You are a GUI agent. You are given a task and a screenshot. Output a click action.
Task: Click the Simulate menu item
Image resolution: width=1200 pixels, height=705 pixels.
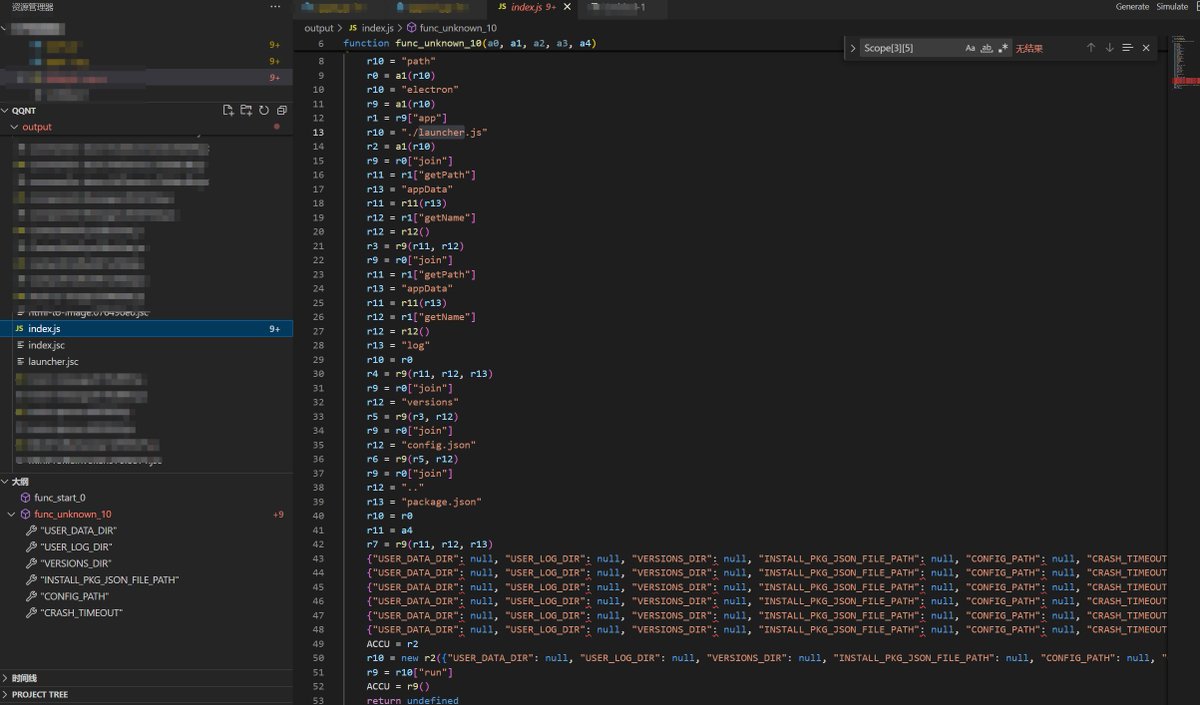click(x=1172, y=7)
